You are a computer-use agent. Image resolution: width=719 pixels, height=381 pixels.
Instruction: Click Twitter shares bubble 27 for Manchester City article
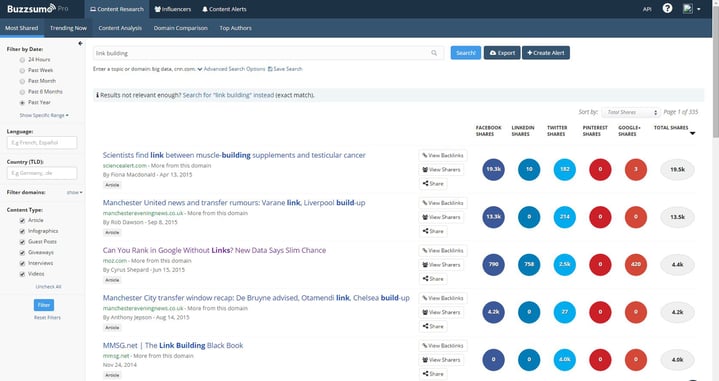coord(564,312)
